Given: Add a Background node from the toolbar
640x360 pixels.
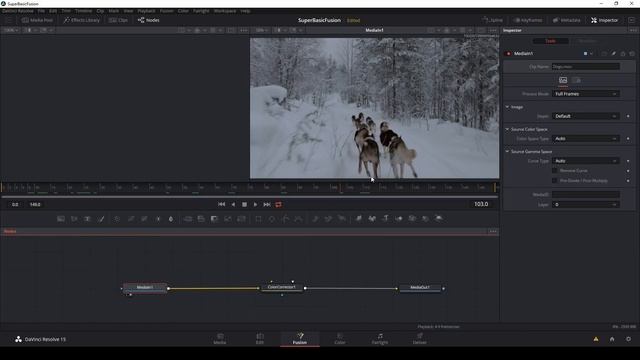Looking at the screenshot, I should 61,219.
